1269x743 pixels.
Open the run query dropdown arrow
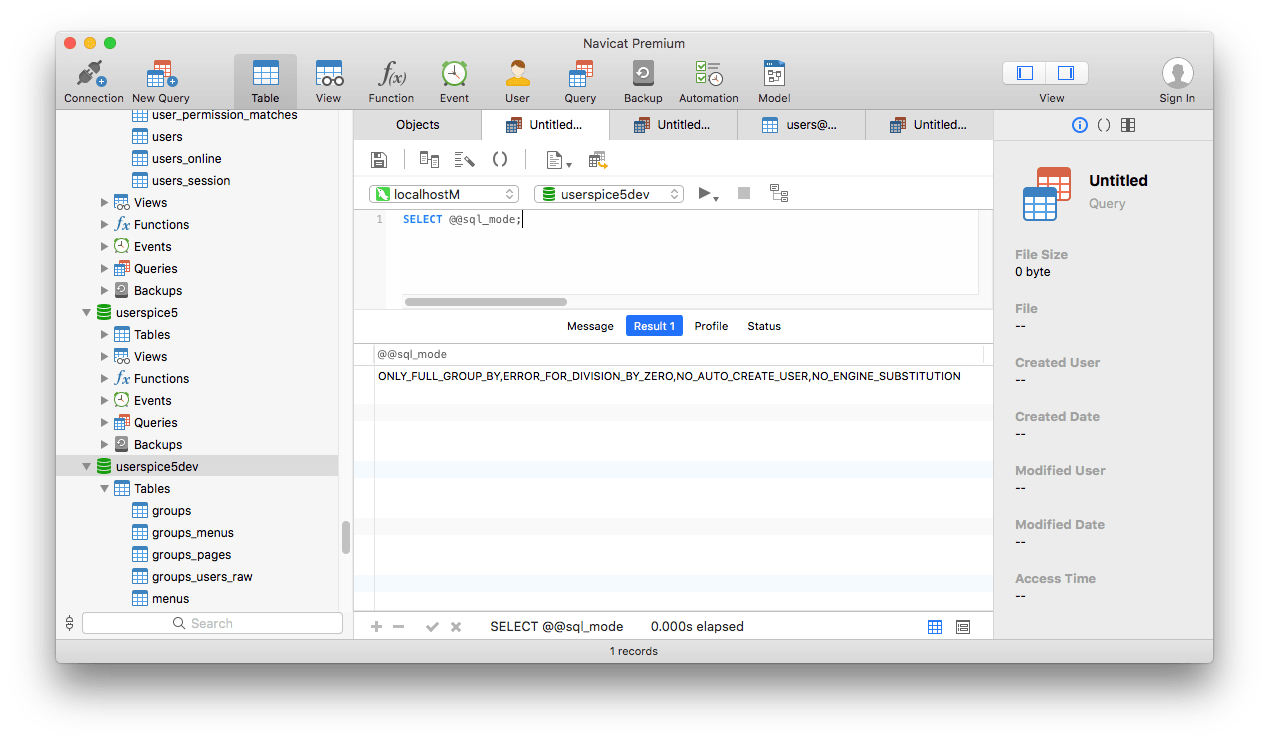[716, 197]
